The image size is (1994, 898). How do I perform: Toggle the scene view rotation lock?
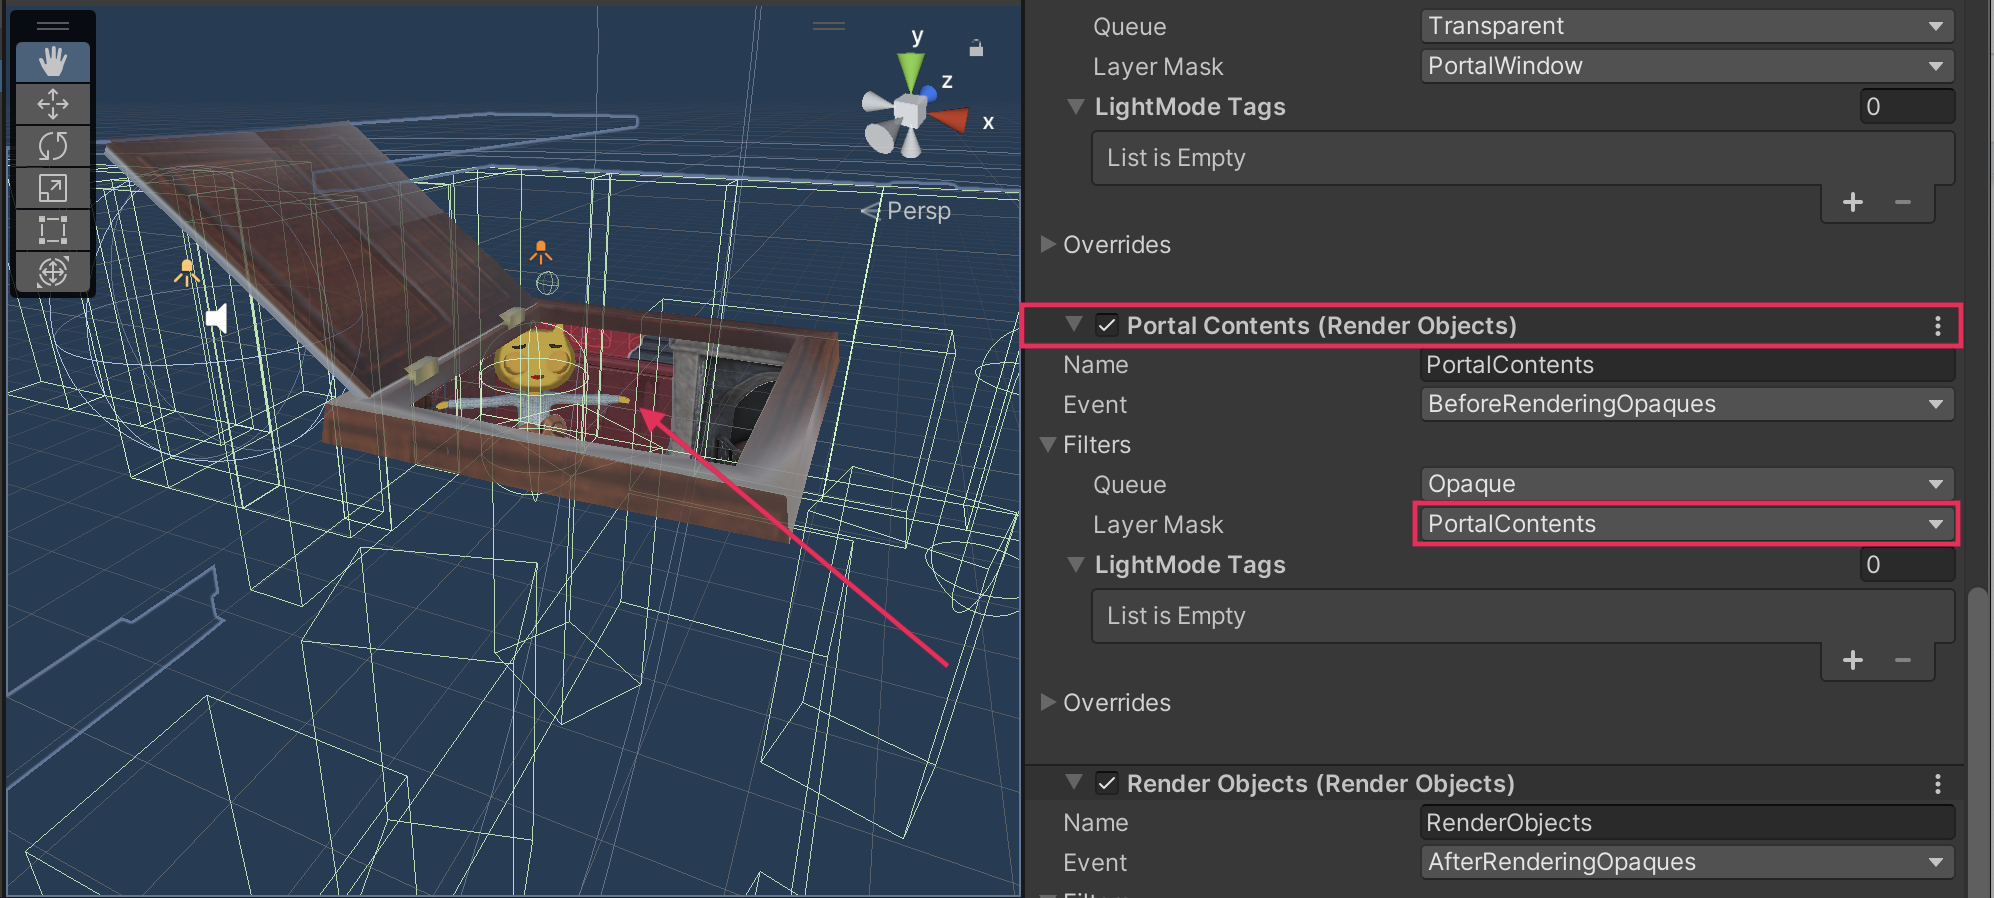[976, 47]
